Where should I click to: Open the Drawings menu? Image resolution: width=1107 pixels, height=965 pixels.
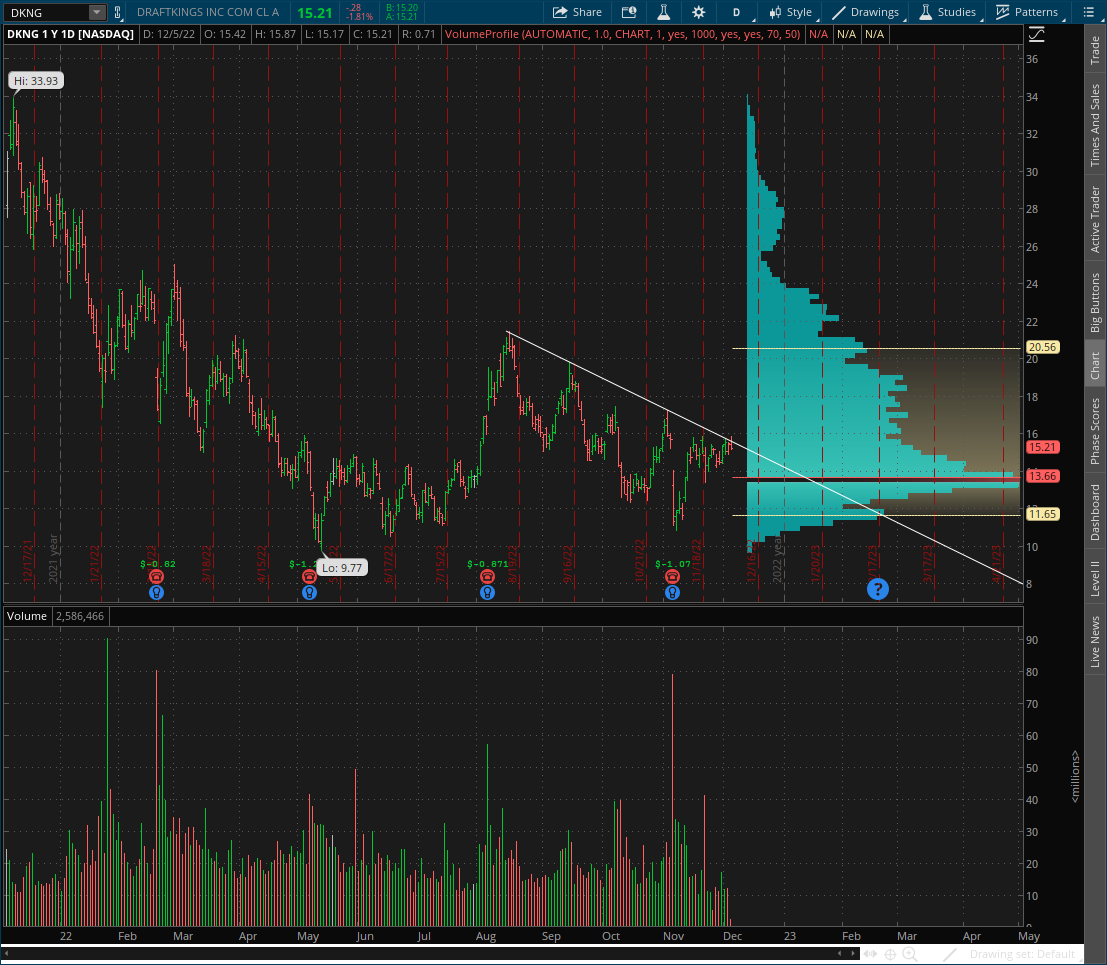(x=865, y=12)
